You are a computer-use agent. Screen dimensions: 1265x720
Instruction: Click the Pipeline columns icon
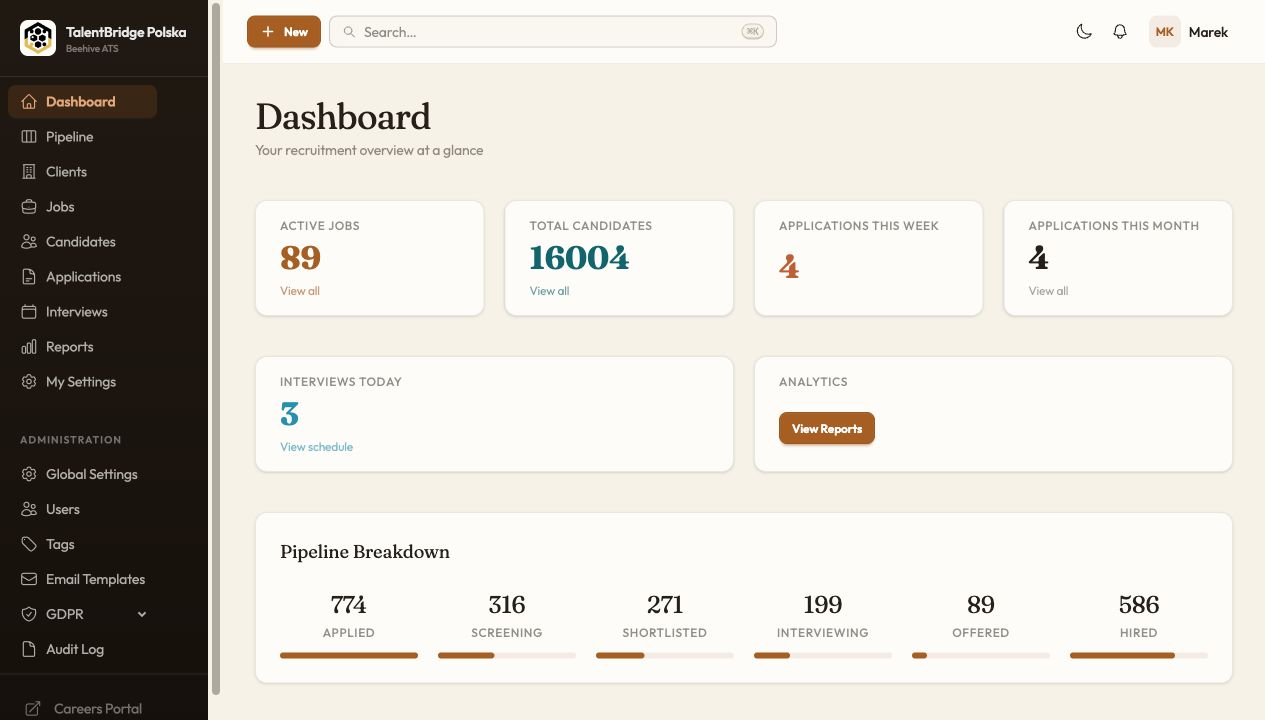(29, 137)
